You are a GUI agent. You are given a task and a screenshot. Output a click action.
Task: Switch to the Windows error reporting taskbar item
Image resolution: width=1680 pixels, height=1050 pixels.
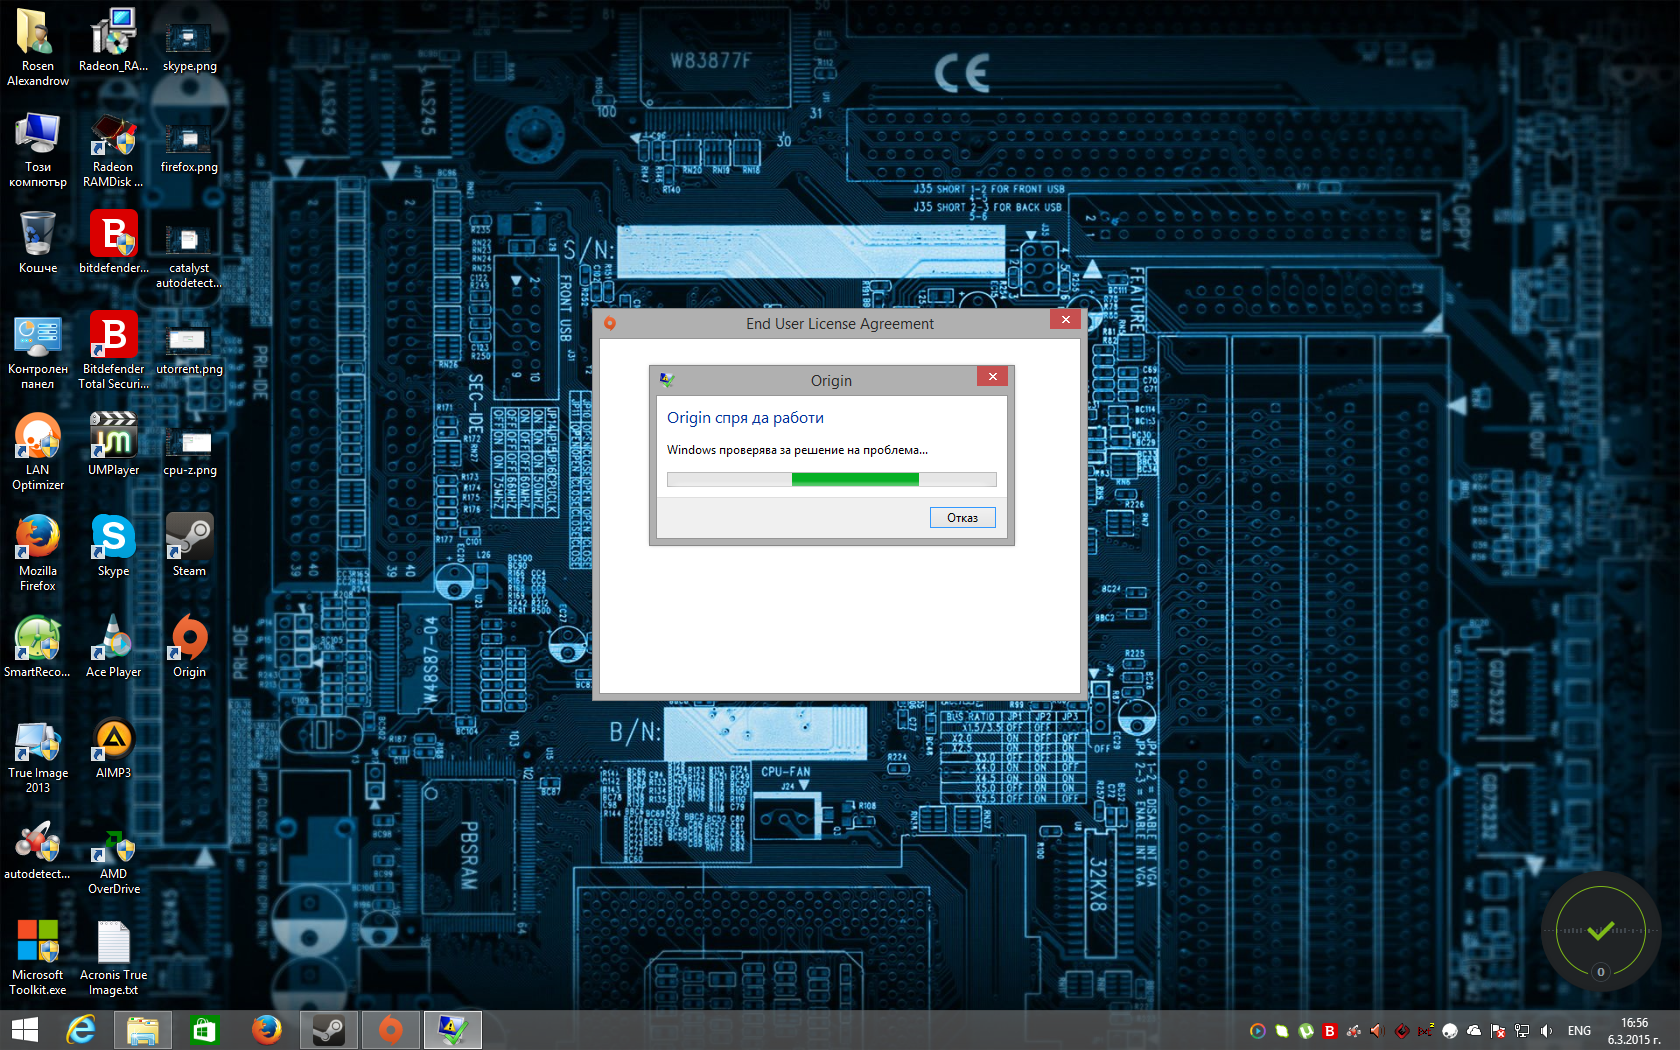tap(452, 1030)
